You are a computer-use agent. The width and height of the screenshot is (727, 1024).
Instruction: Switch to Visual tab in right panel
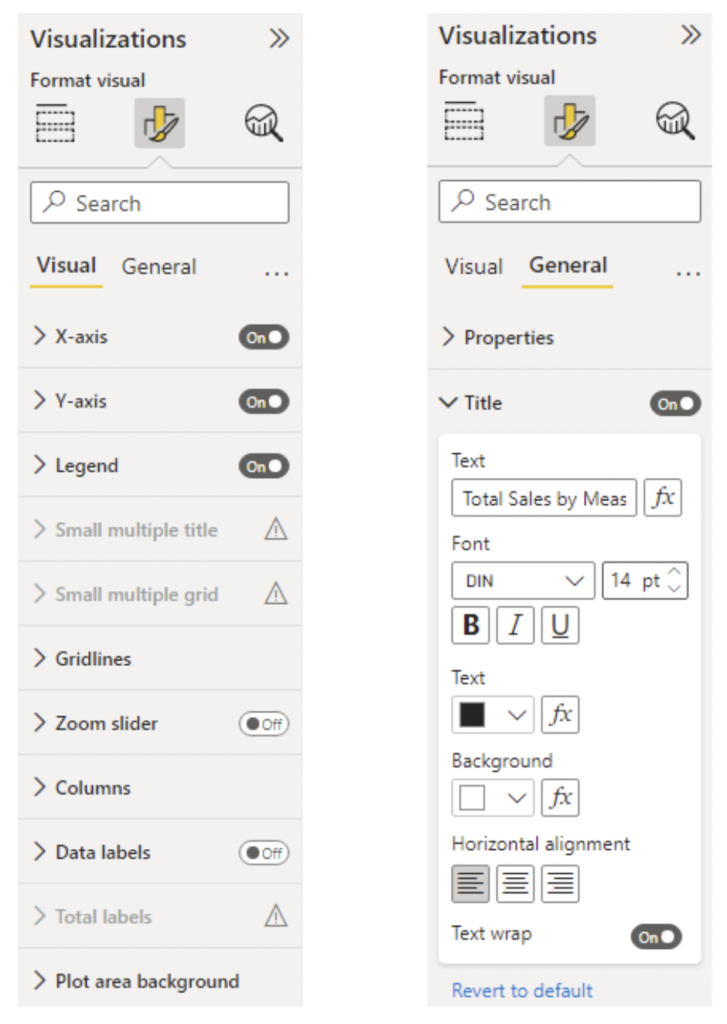[474, 267]
